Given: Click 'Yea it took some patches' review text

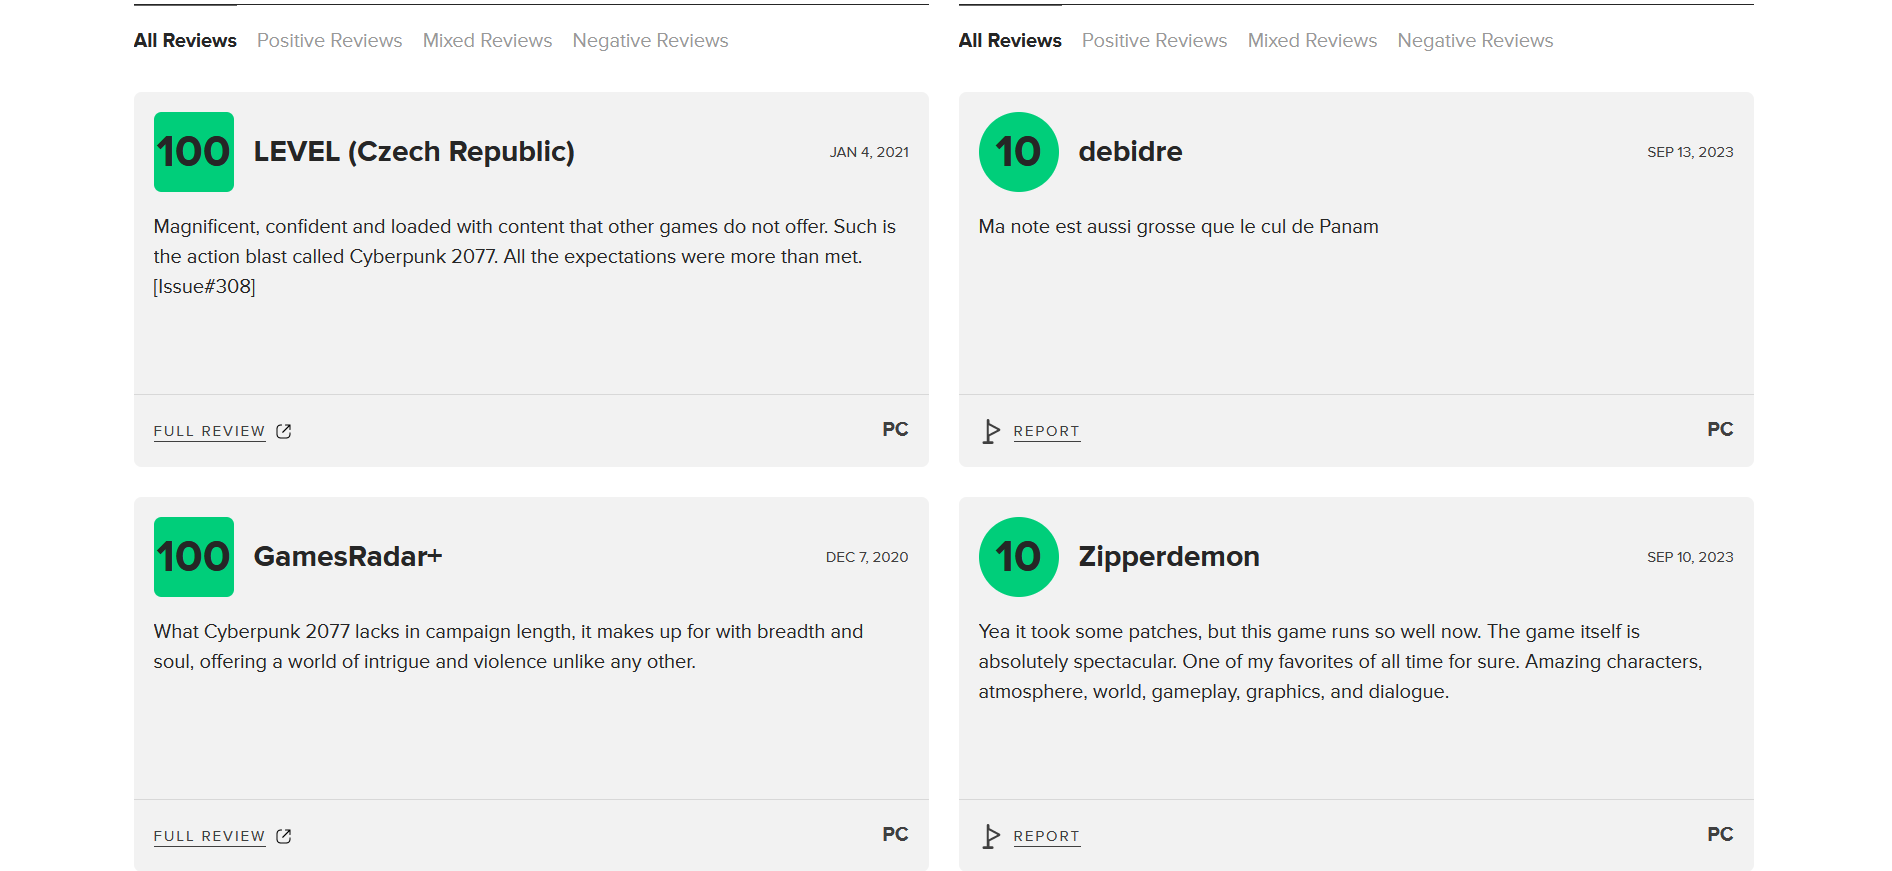Looking at the screenshot, I should pyautogui.click(x=1340, y=662).
